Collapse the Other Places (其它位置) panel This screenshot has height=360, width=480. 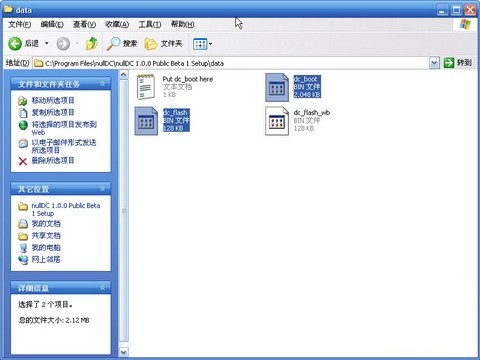click(102, 189)
